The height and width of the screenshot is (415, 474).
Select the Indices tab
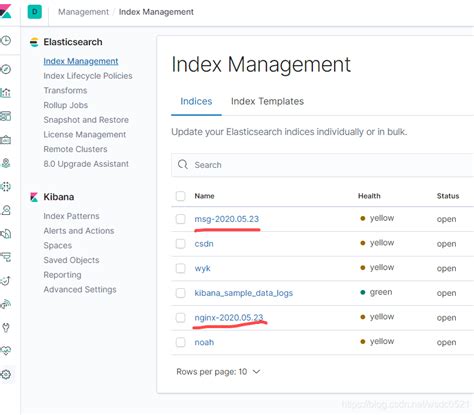196,101
